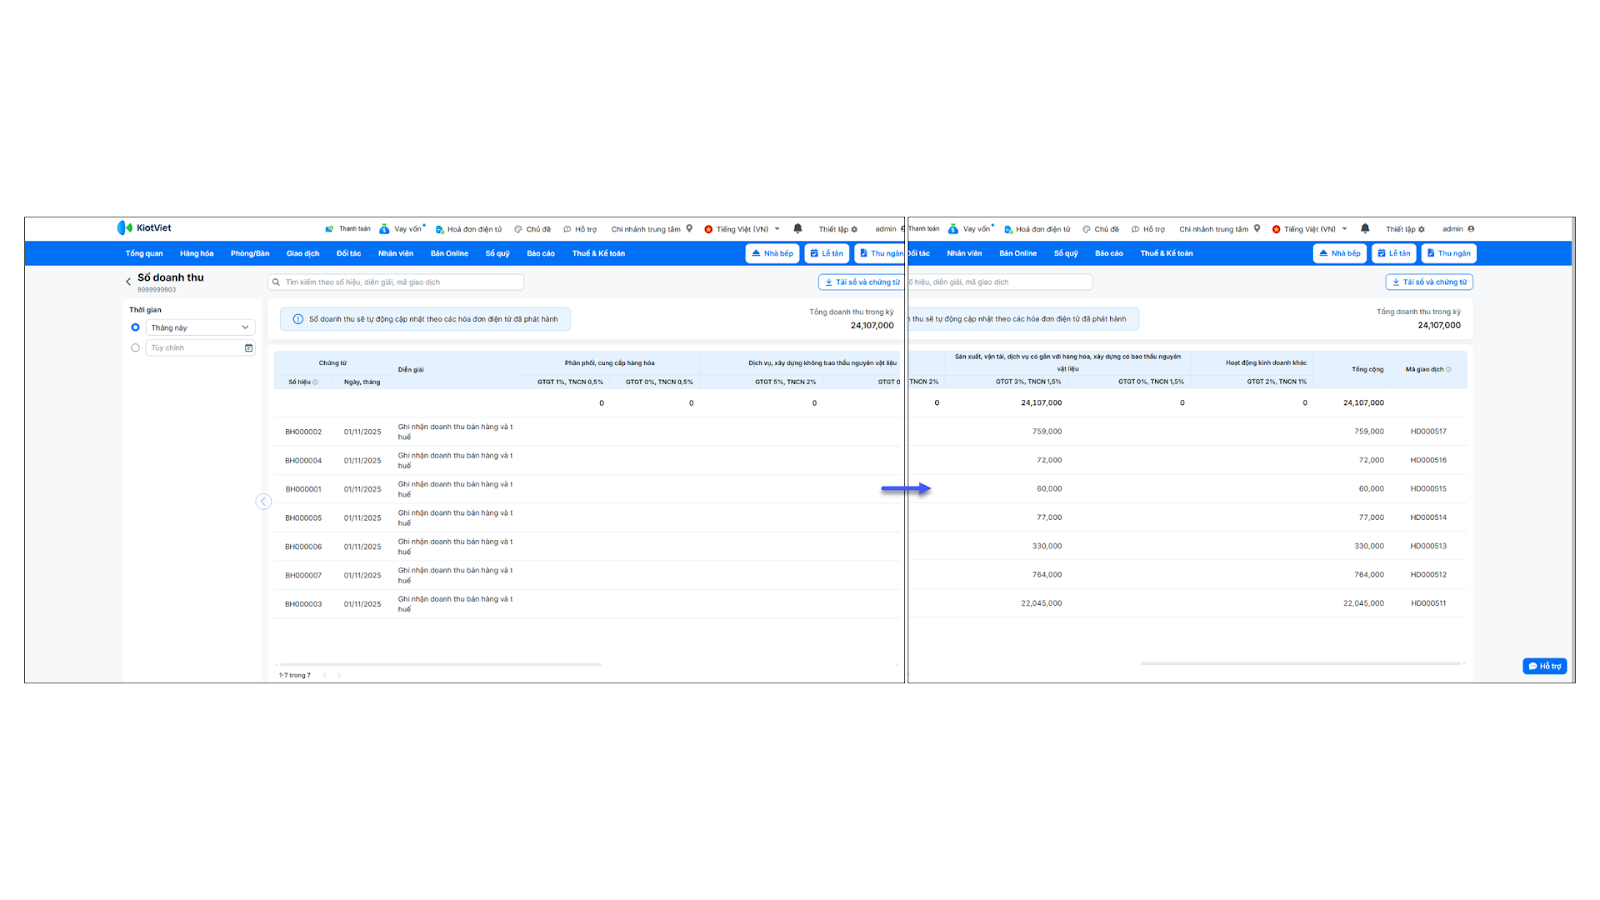
Task: Click the Tổng cộng column header
Action: (x=1367, y=369)
